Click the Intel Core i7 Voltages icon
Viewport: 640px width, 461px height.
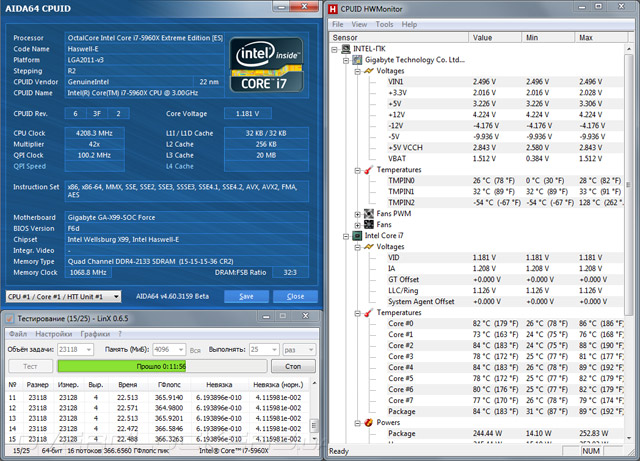pos(369,247)
